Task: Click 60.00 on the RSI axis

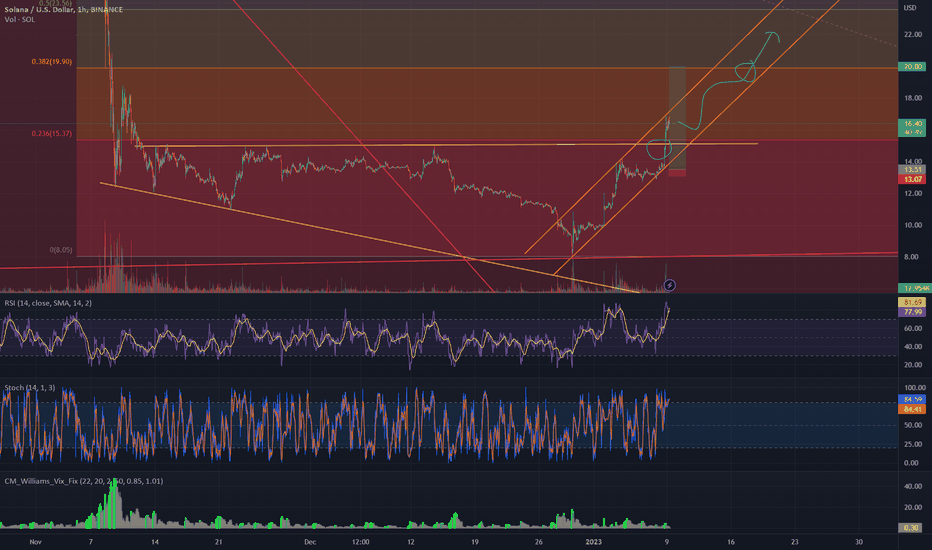Action: coord(913,328)
